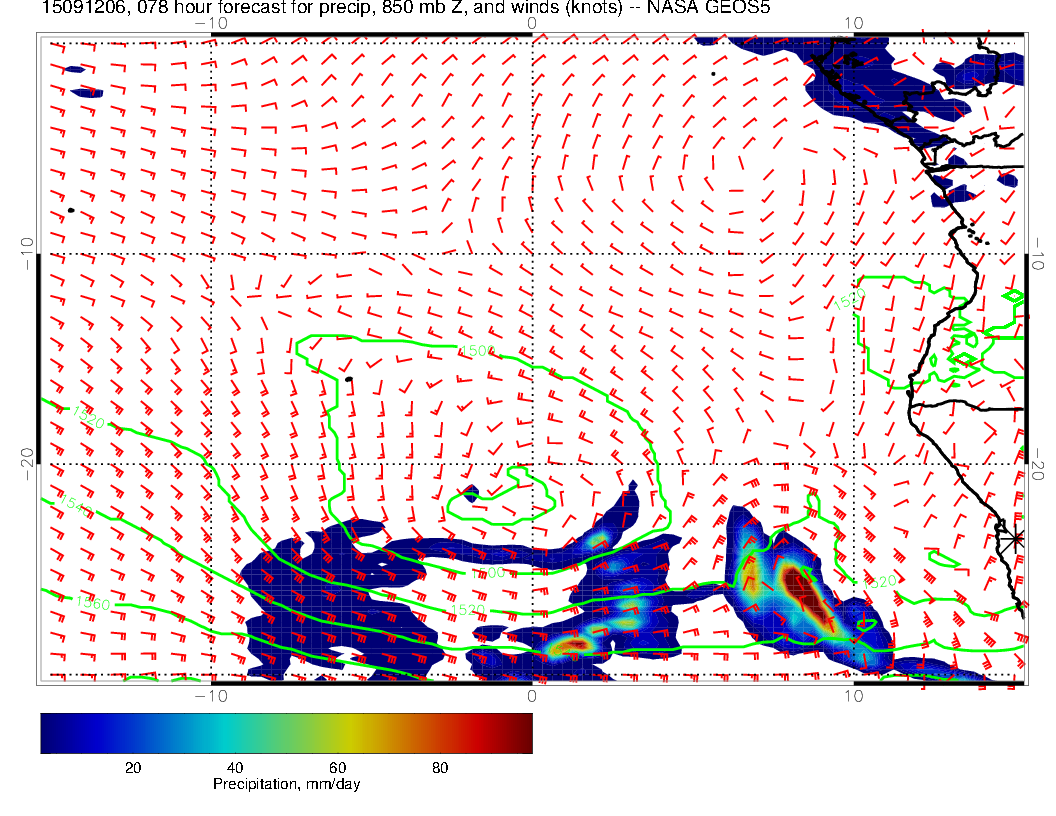Viewport: 1056px width, 816px height.
Task: Click the black star marker on the coast
Action: tap(1016, 538)
